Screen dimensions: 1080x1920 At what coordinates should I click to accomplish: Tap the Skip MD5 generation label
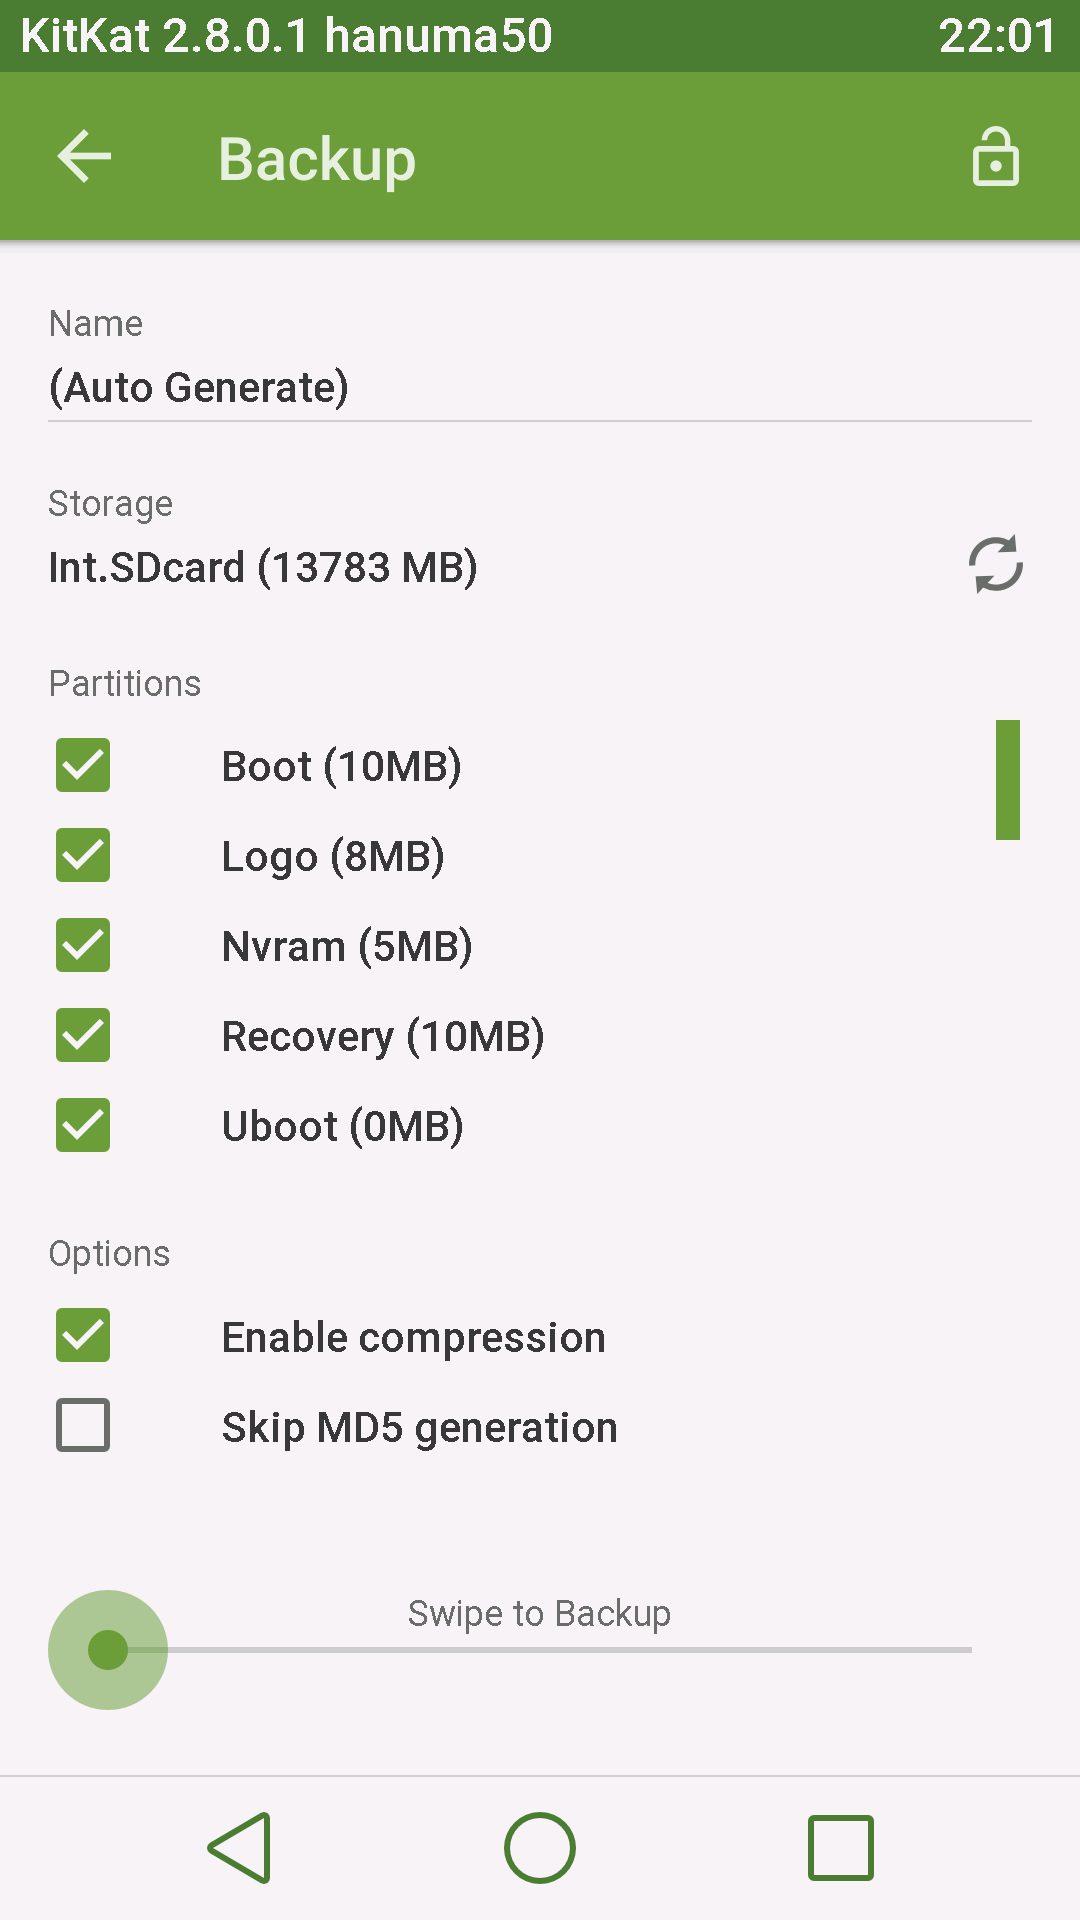point(419,1428)
